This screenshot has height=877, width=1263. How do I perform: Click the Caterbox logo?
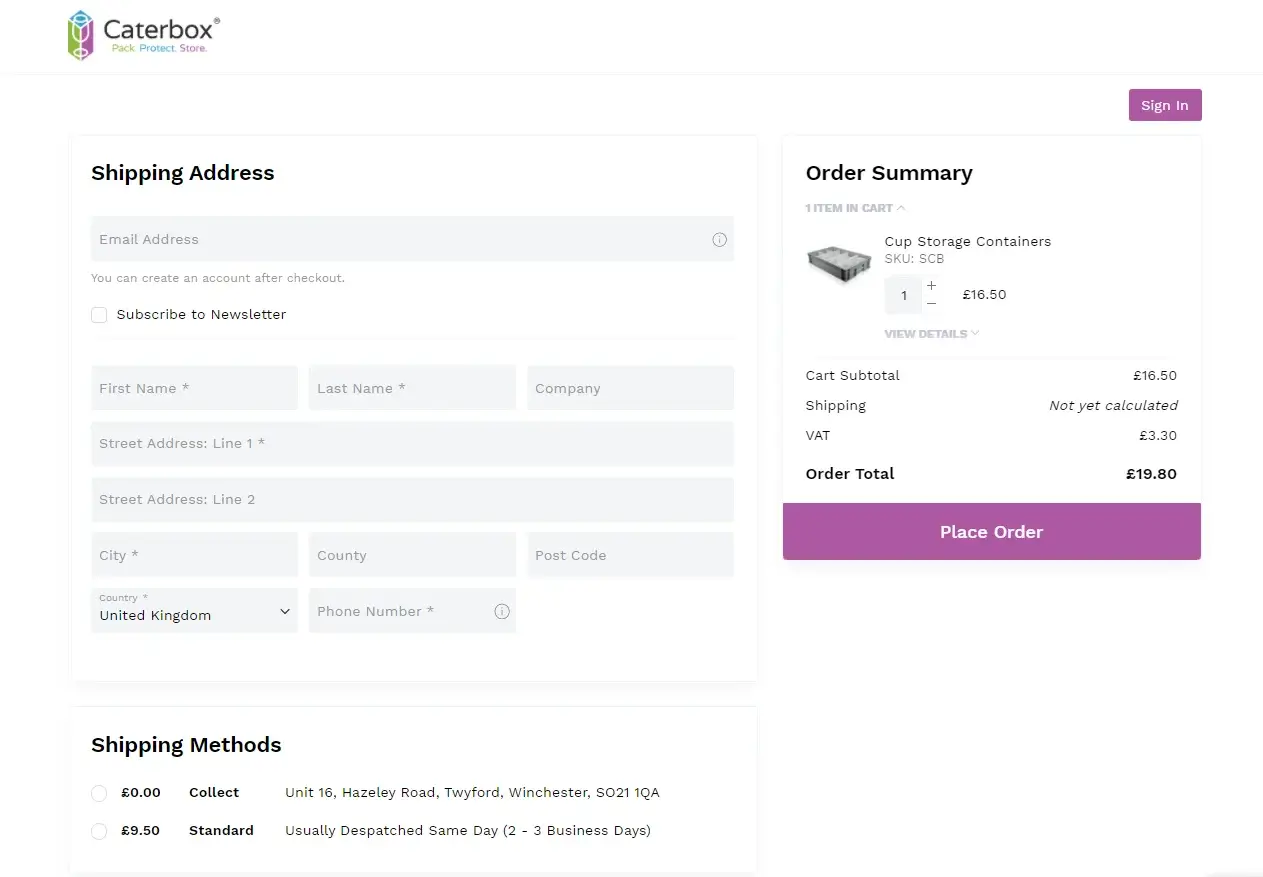(x=141, y=34)
